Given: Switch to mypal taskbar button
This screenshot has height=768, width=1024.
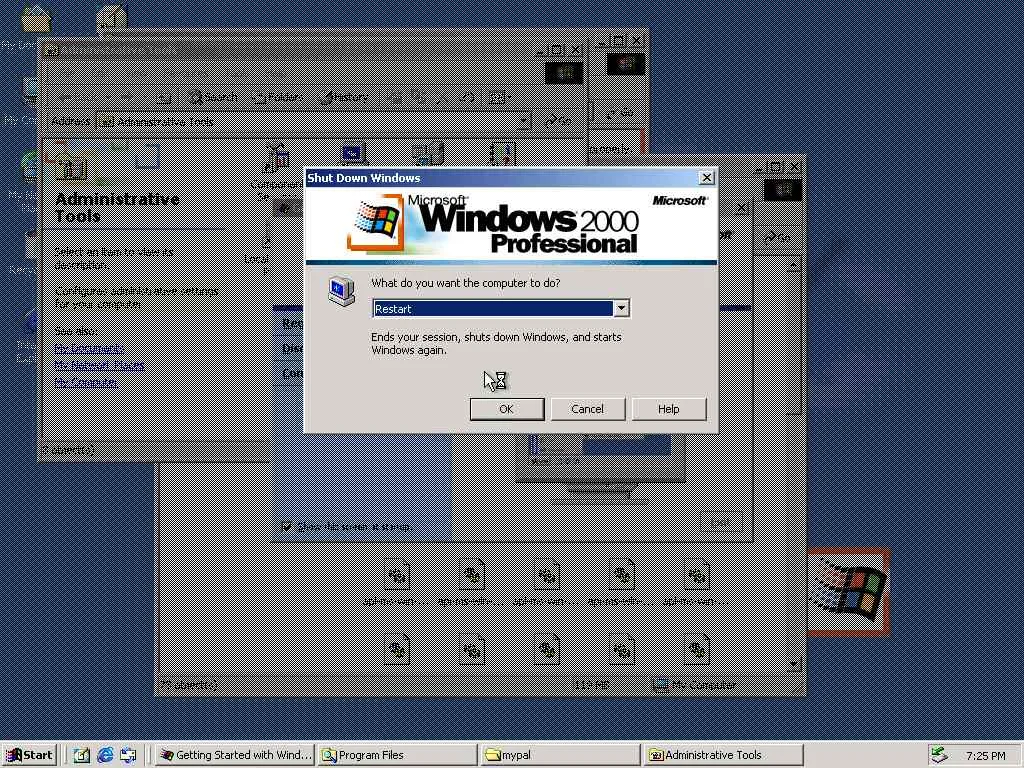Looking at the screenshot, I should tap(559, 755).
